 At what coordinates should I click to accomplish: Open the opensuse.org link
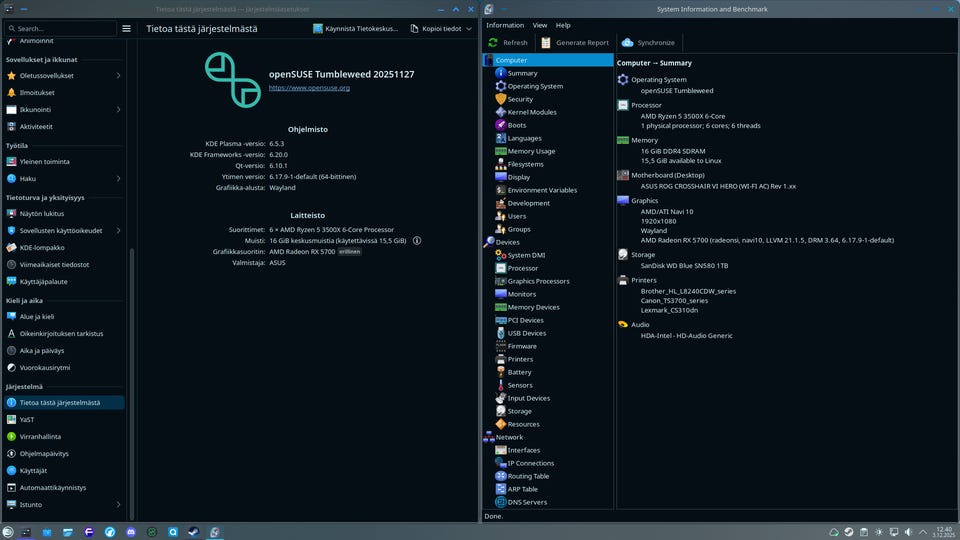[309, 88]
